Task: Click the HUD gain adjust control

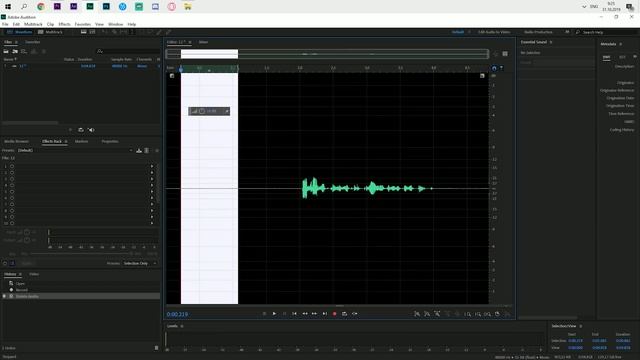Action: tap(202, 111)
